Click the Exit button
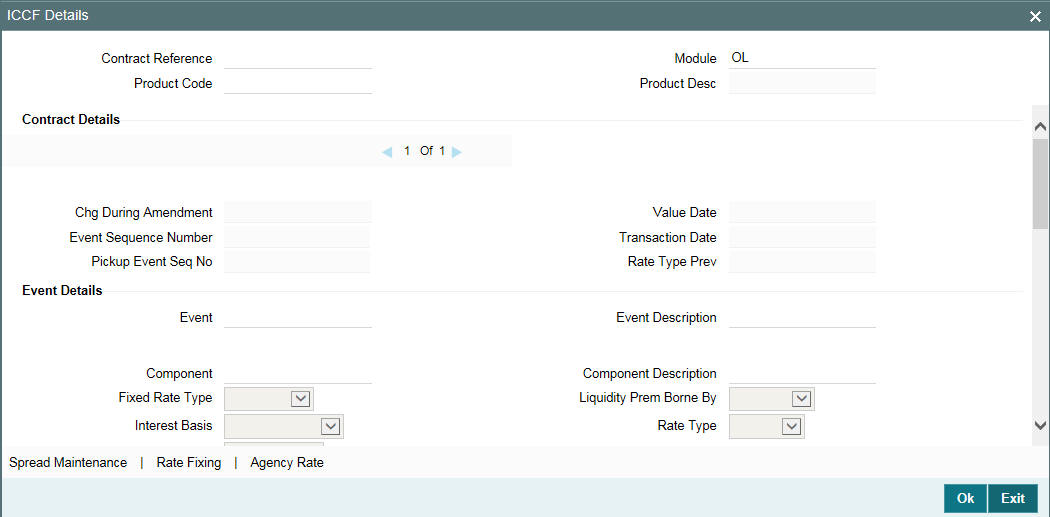Viewport: 1050px width, 517px height. coord(1012,498)
